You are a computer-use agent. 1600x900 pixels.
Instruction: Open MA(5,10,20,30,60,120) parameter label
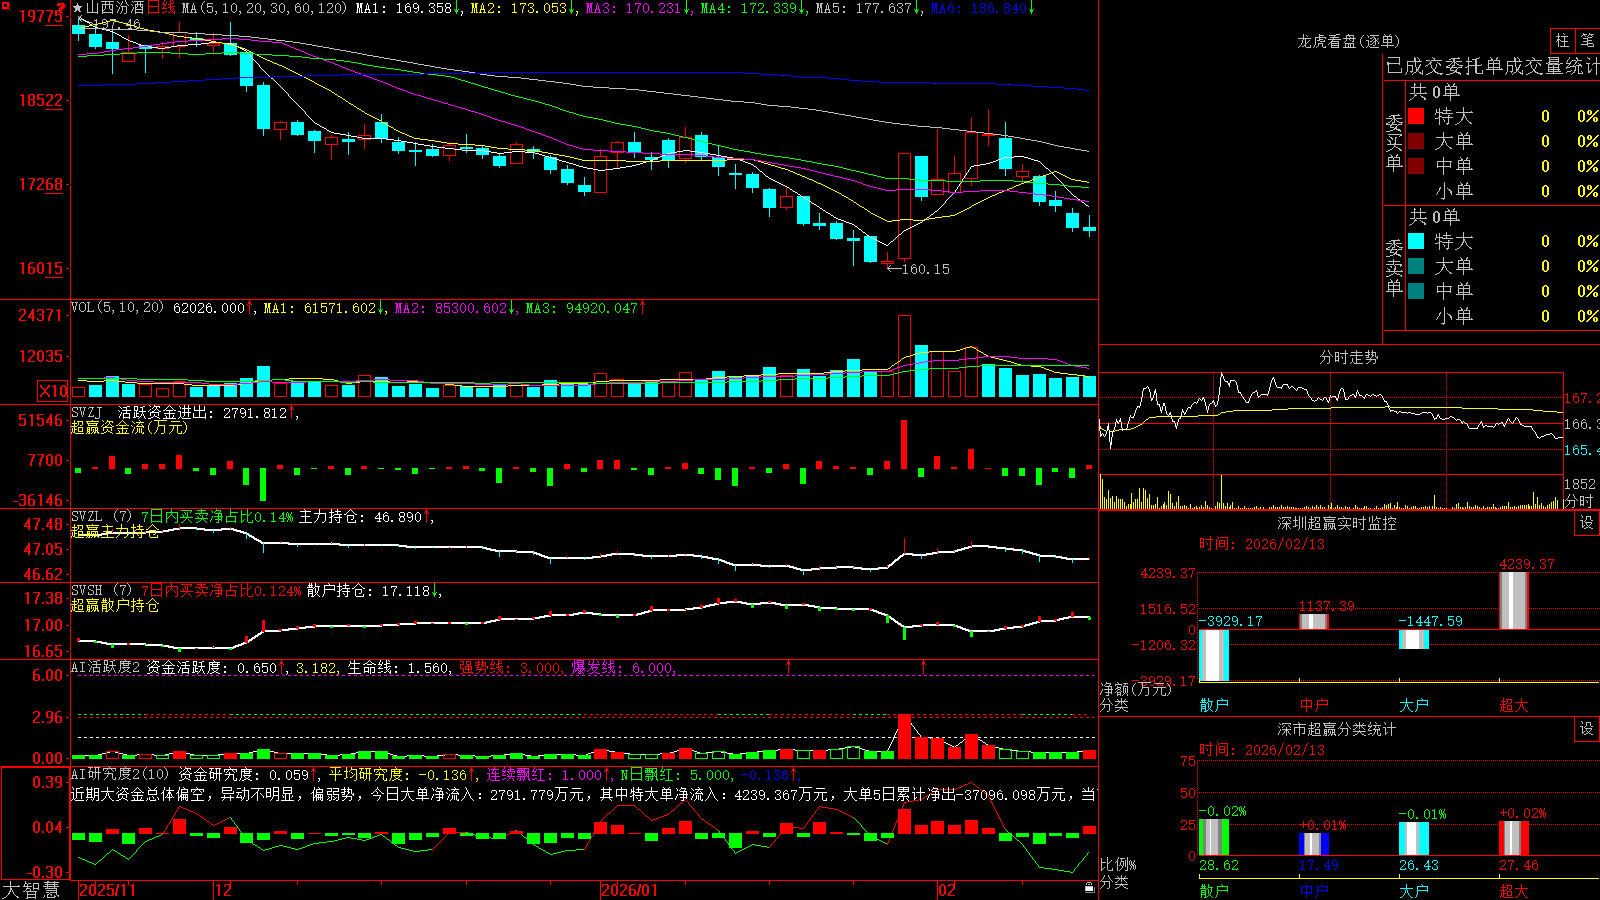[264, 8]
